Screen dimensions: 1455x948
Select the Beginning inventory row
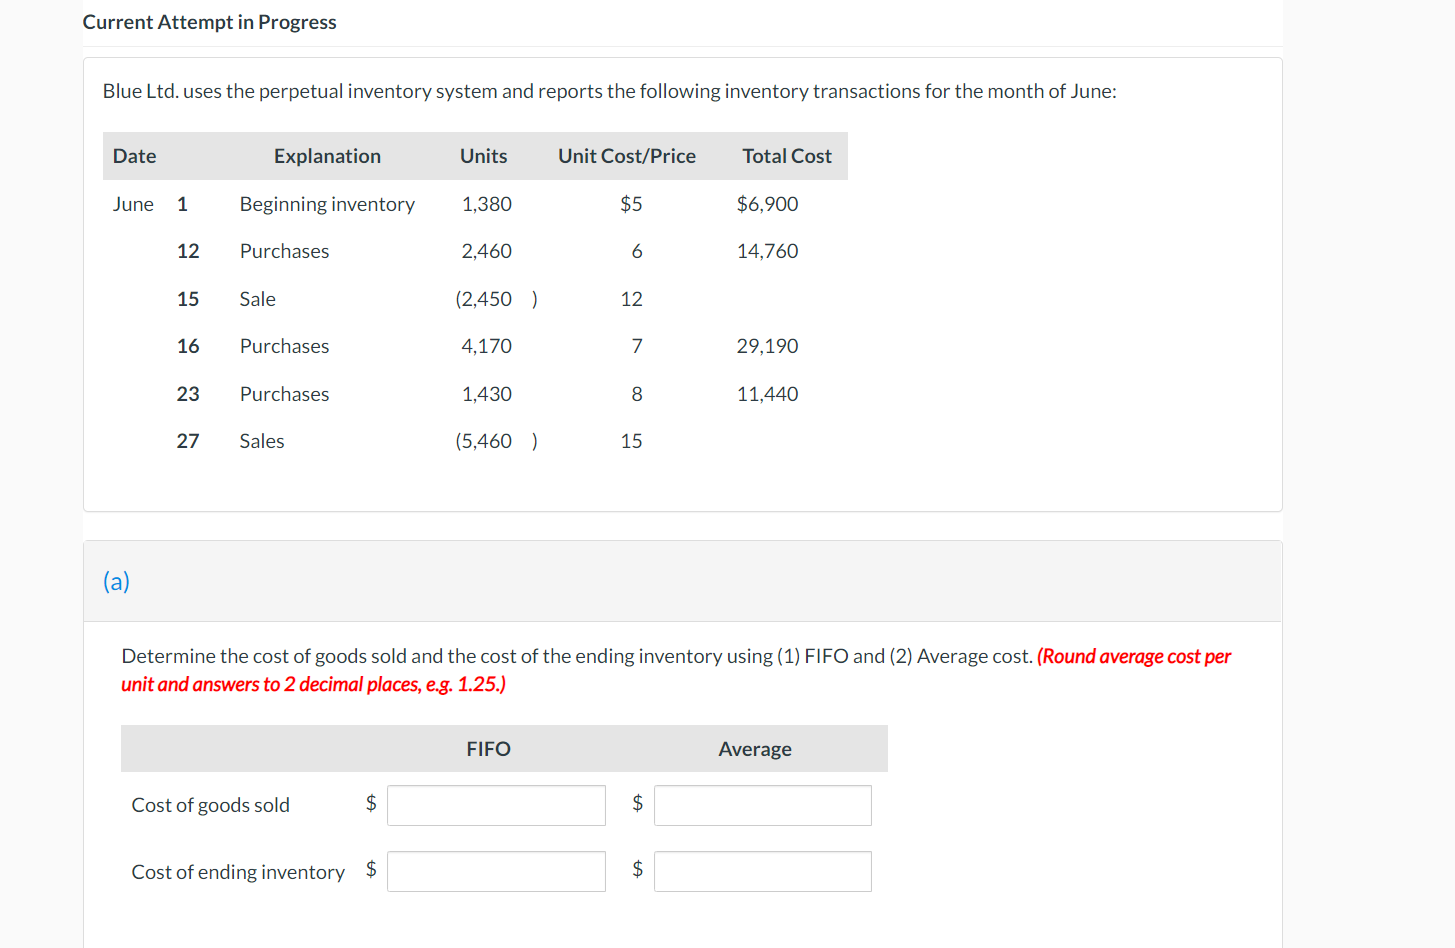tap(327, 204)
